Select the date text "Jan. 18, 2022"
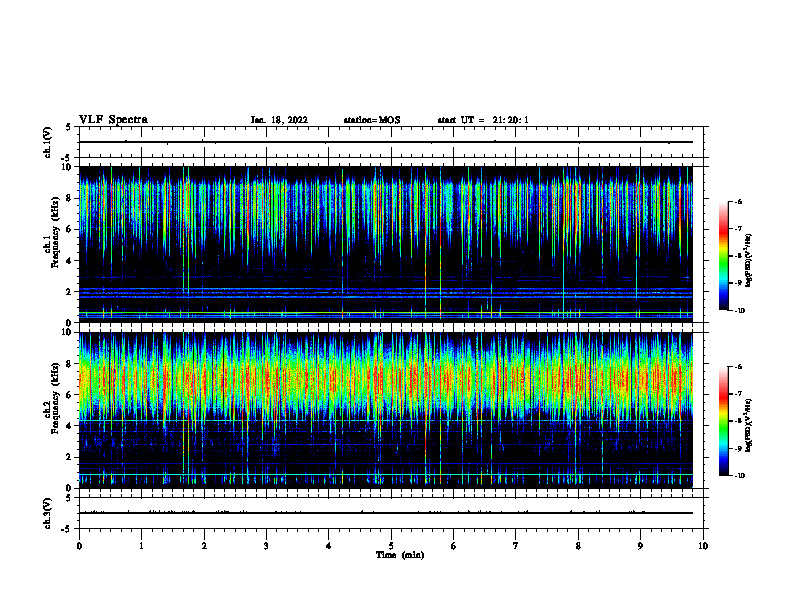792x612 pixels. [279, 120]
